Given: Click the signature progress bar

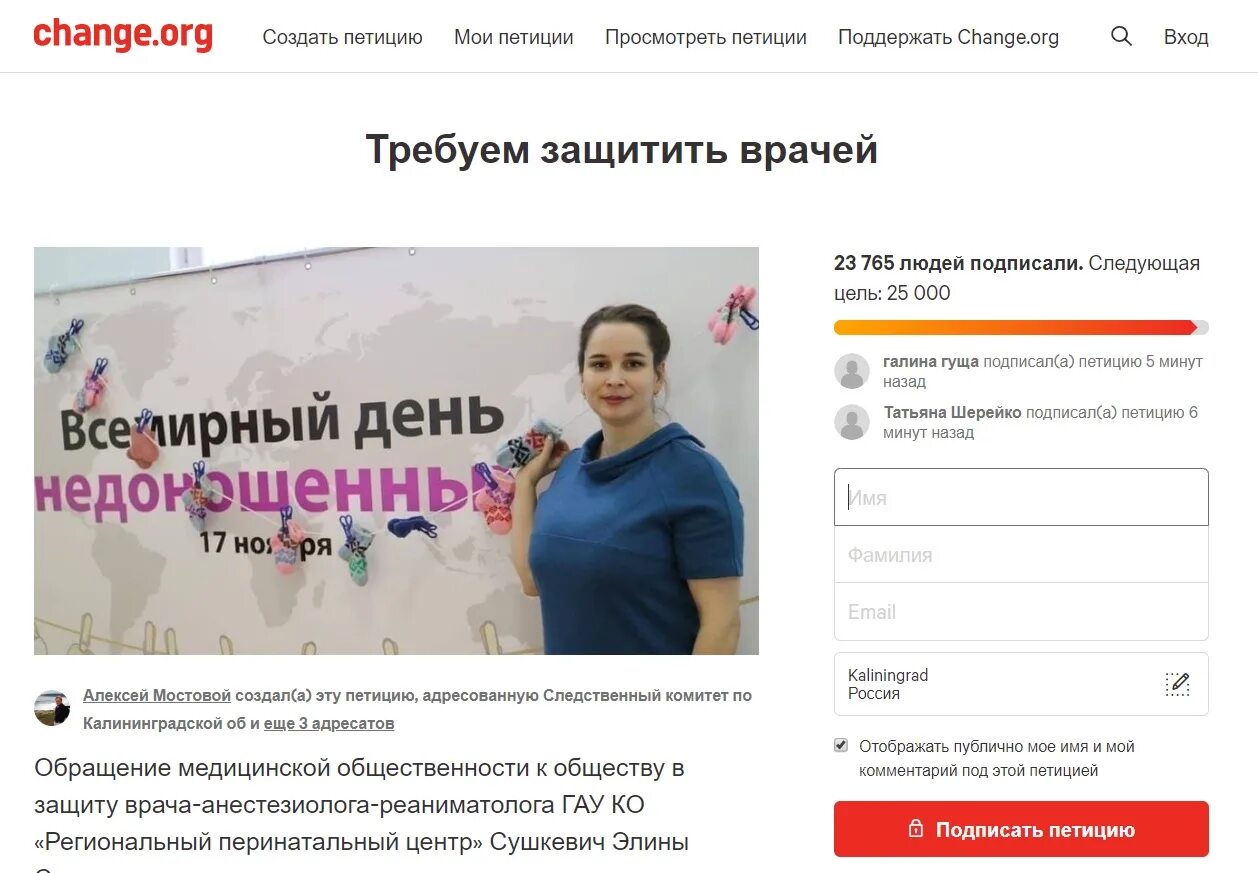Looking at the screenshot, I should click(1021, 327).
